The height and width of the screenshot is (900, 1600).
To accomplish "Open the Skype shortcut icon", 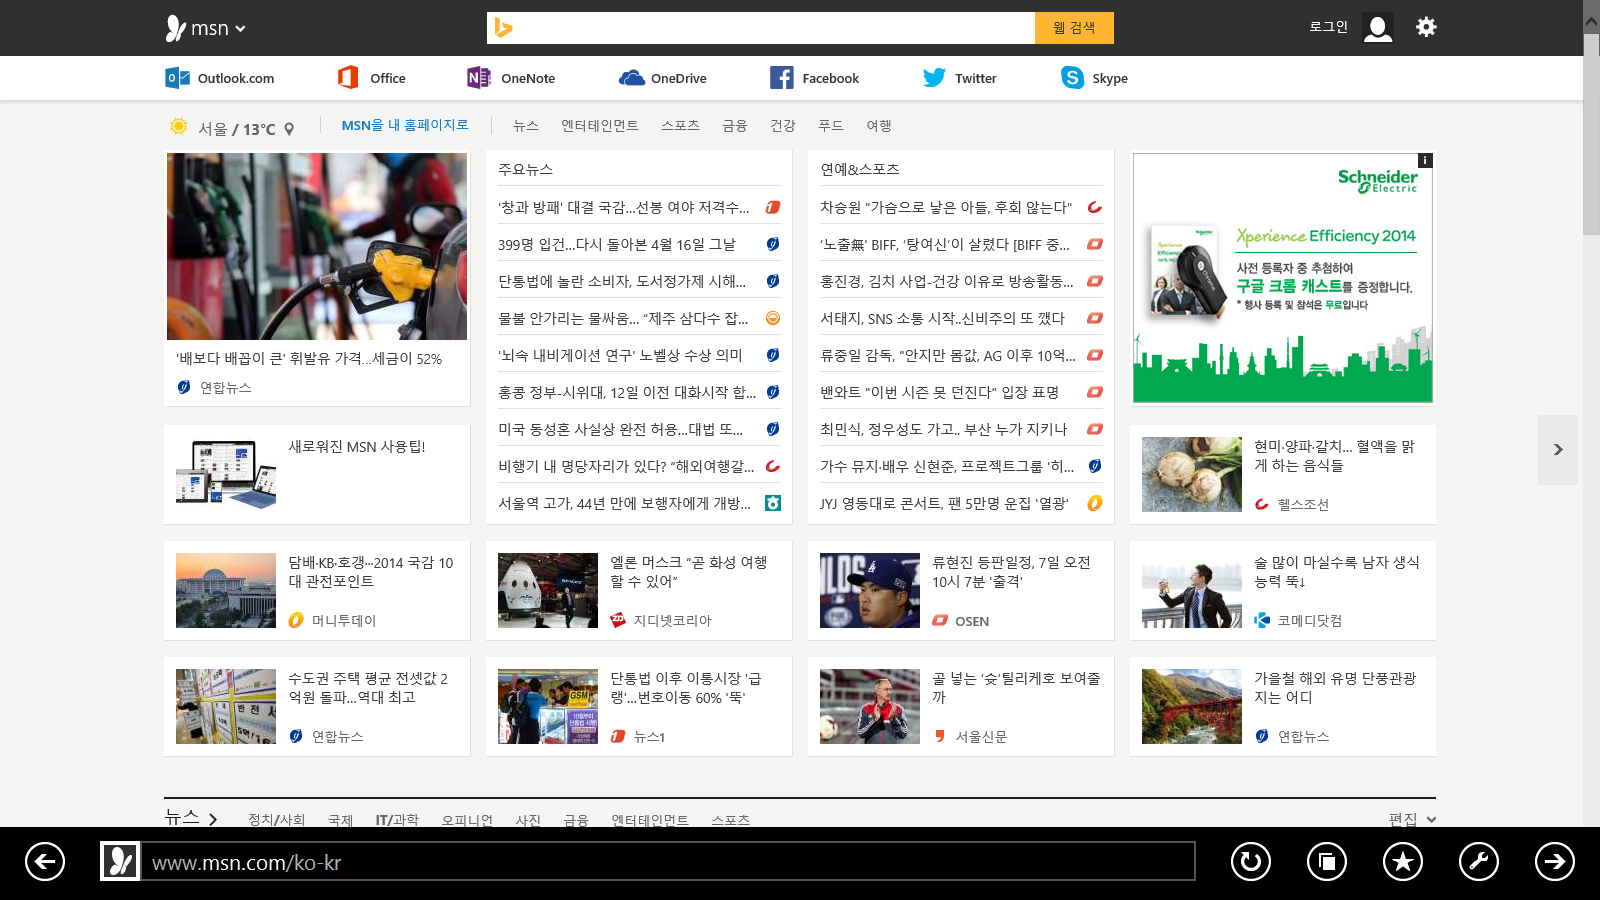I will (1072, 78).
